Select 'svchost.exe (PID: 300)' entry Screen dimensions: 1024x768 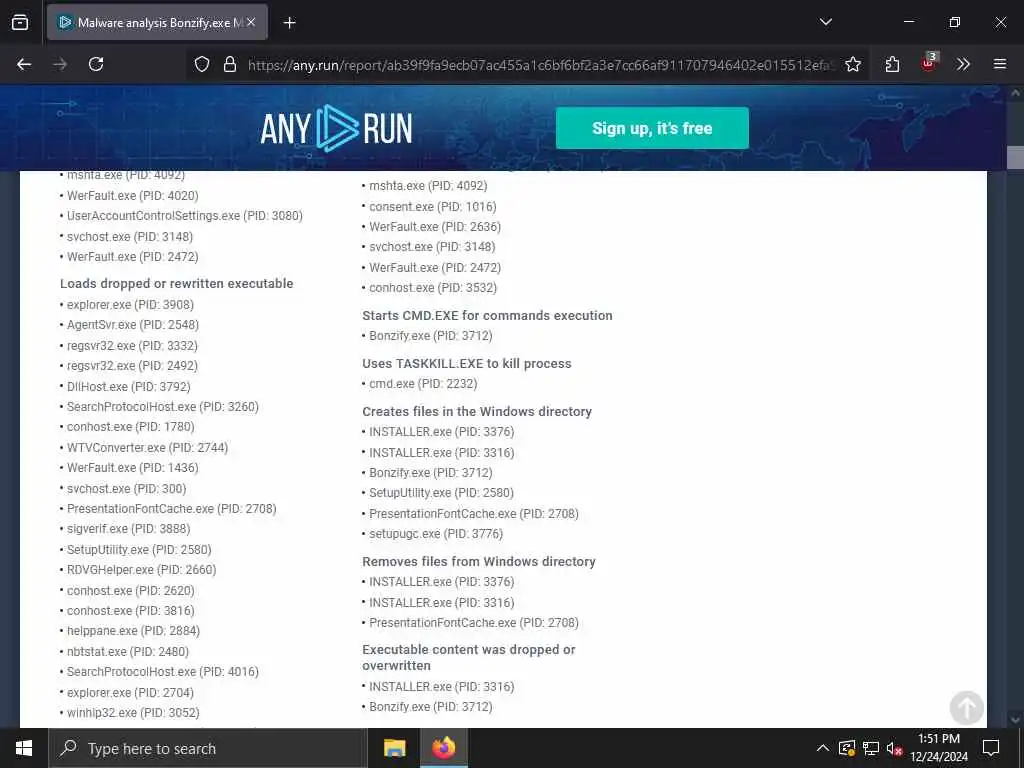point(126,488)
